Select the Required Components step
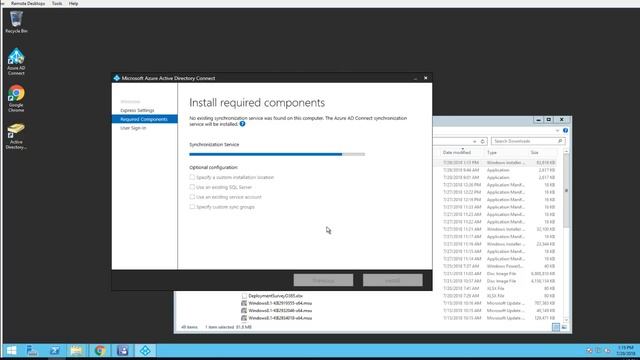Image resolution: width=640 pixels, height=360 pixels. pyautogui.click(x=144, y=119)
